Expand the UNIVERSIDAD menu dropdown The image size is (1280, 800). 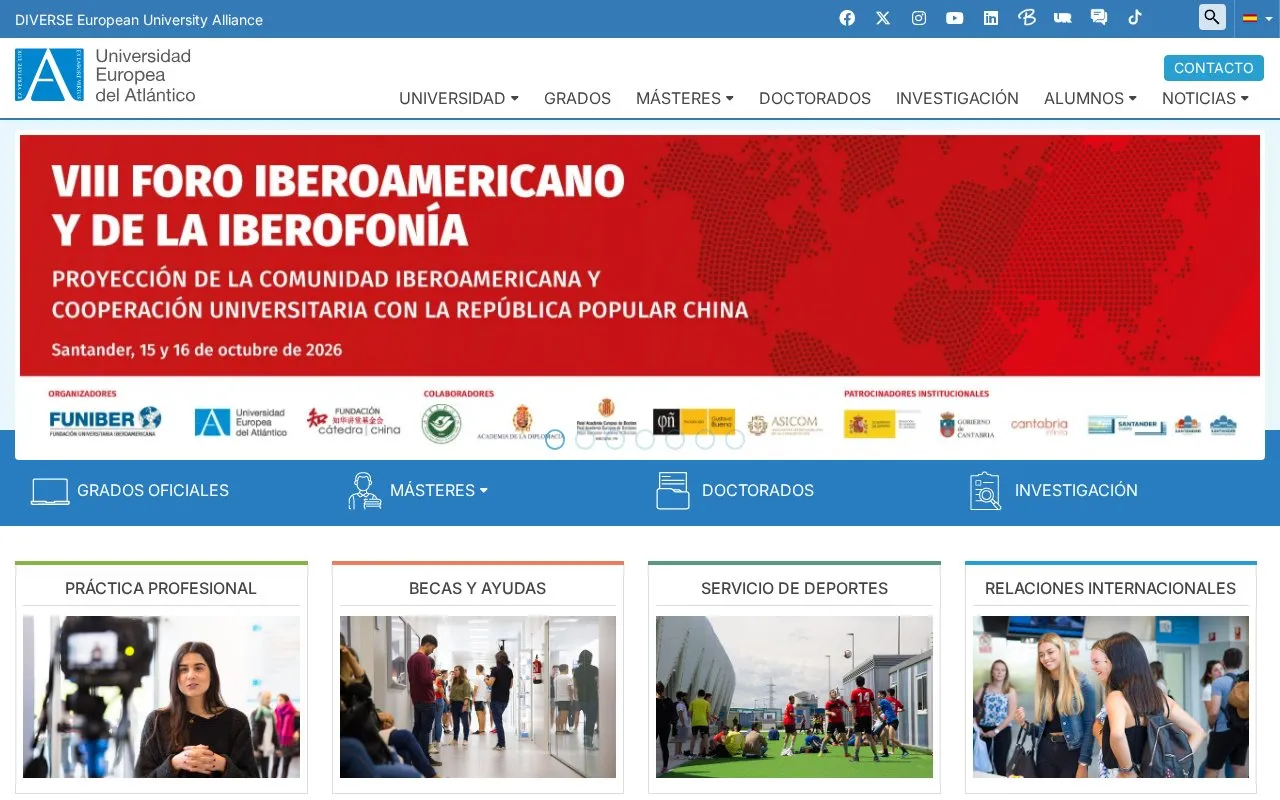[x=459, y=98]
